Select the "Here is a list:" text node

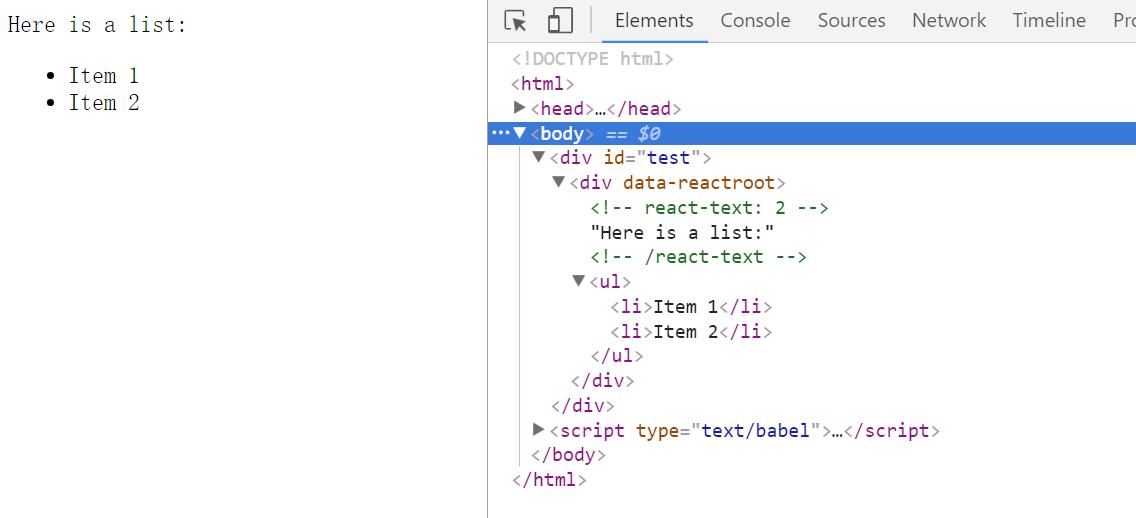[x=682, y=233]
